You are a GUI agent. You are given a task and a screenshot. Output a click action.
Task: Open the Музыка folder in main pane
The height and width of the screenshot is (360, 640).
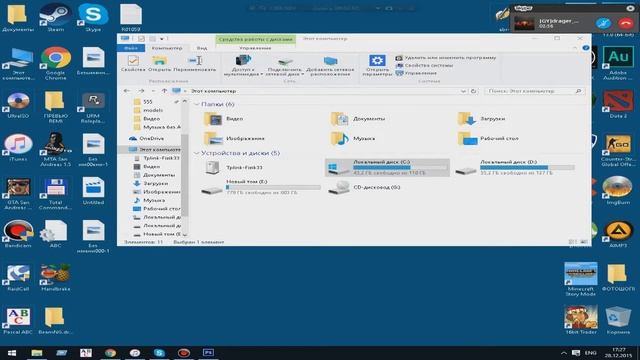tap(353, 138)
